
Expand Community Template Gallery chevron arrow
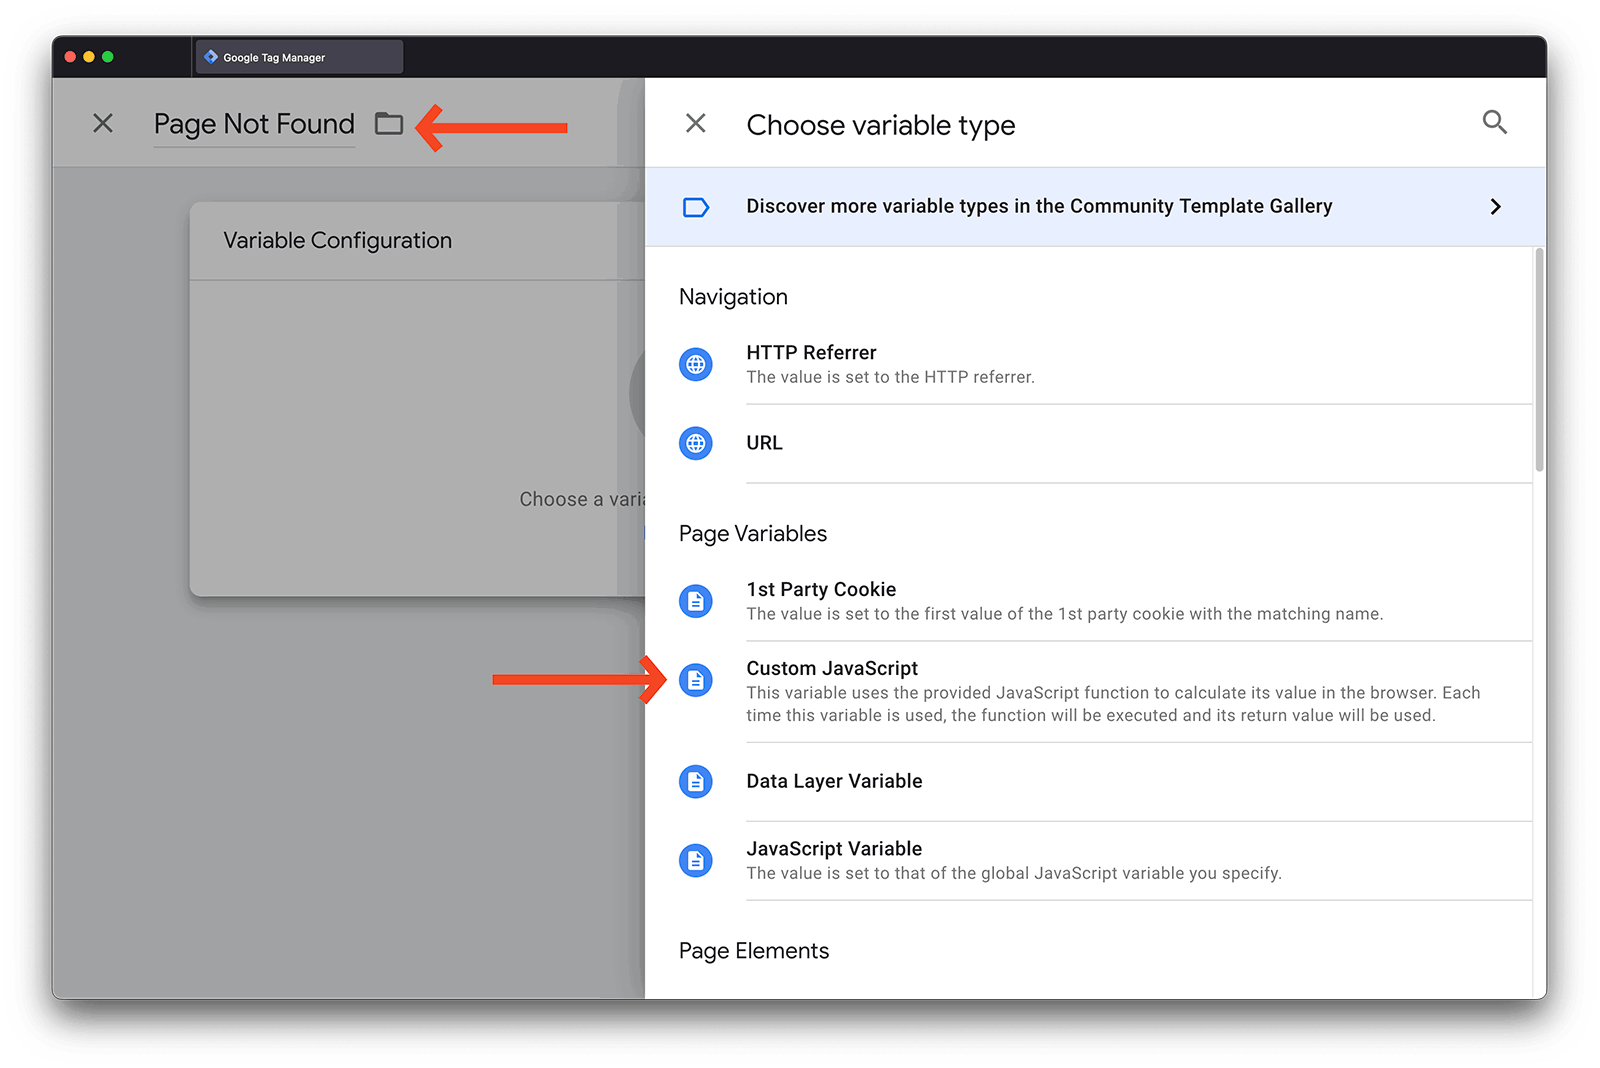click(1495, 207)
